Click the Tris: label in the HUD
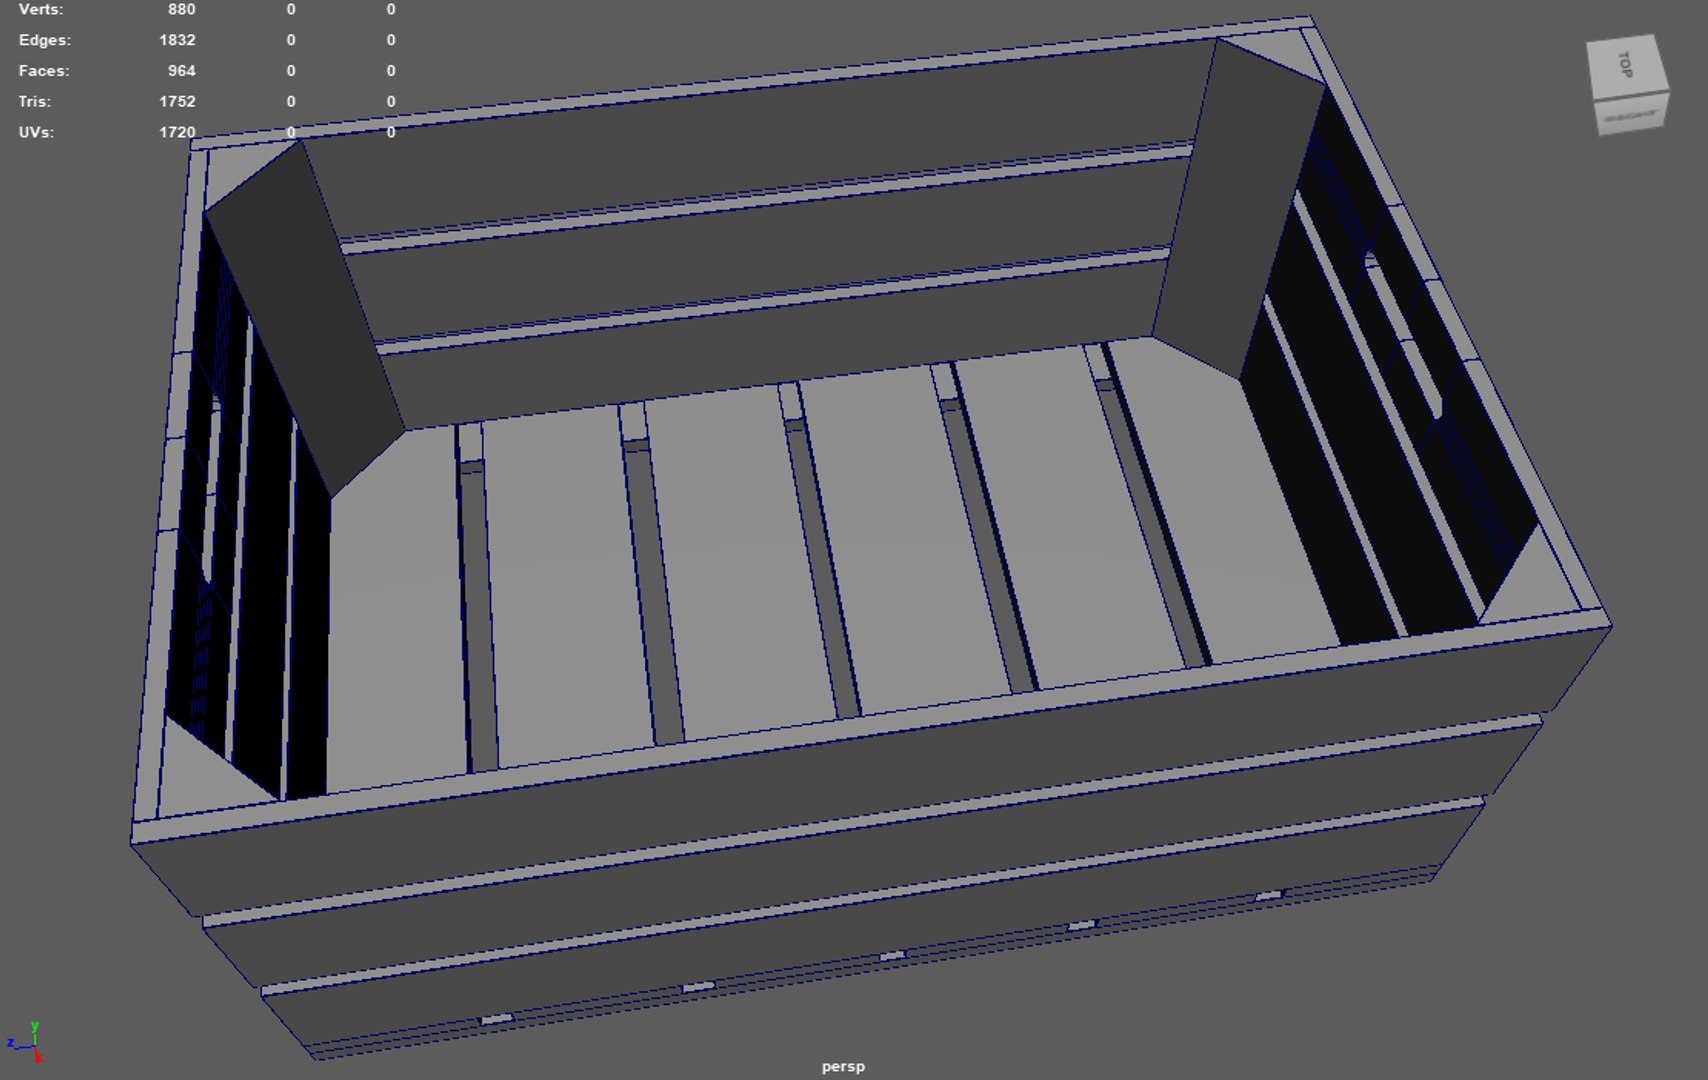The image size is (1708, 1080). tap(35, 101)
